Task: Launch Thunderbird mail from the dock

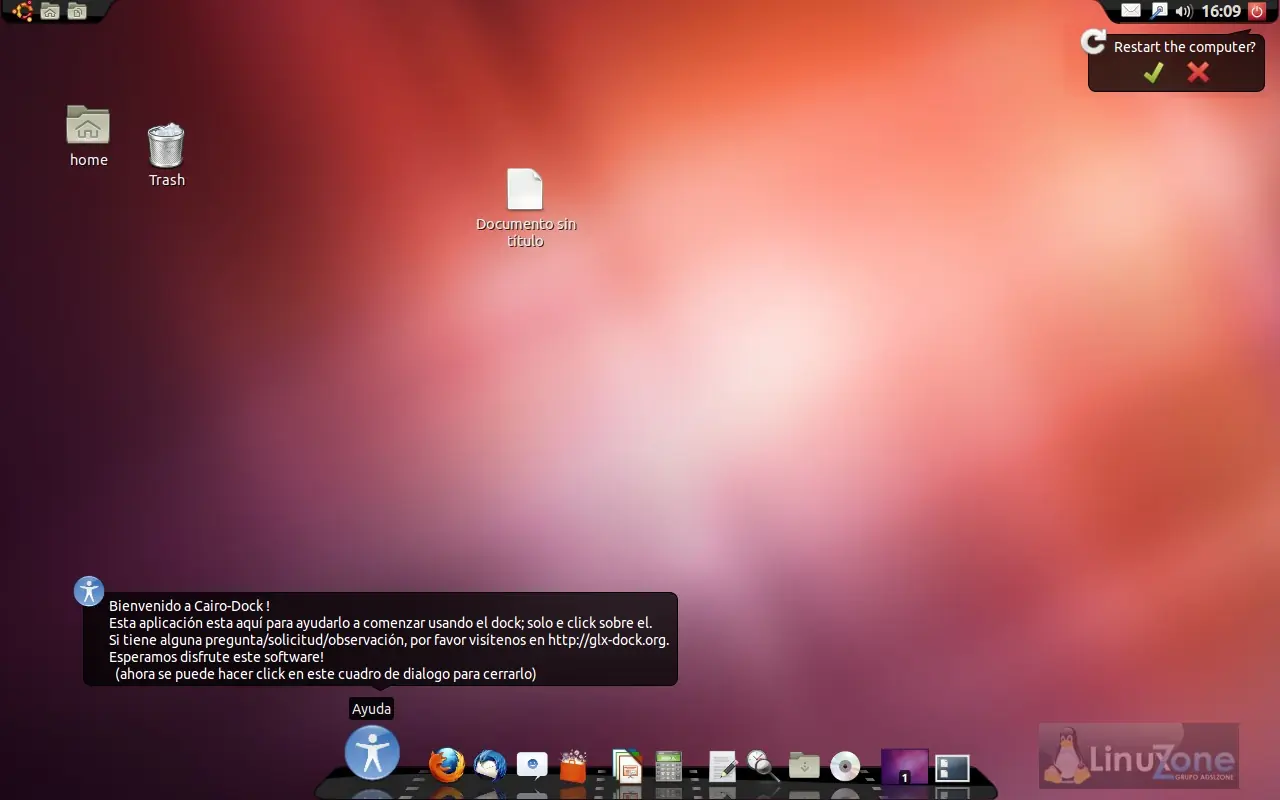Action: (490, 766)
